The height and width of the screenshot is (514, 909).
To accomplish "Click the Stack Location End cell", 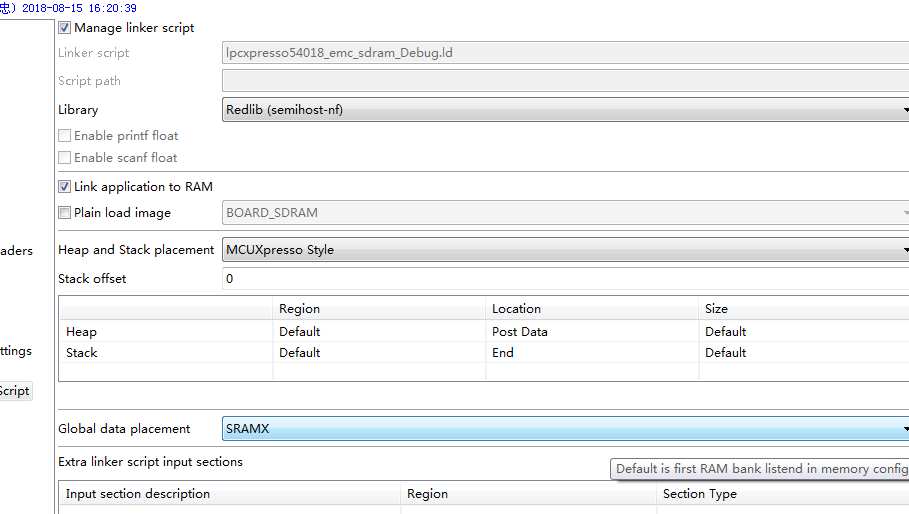I will (592, 353).
